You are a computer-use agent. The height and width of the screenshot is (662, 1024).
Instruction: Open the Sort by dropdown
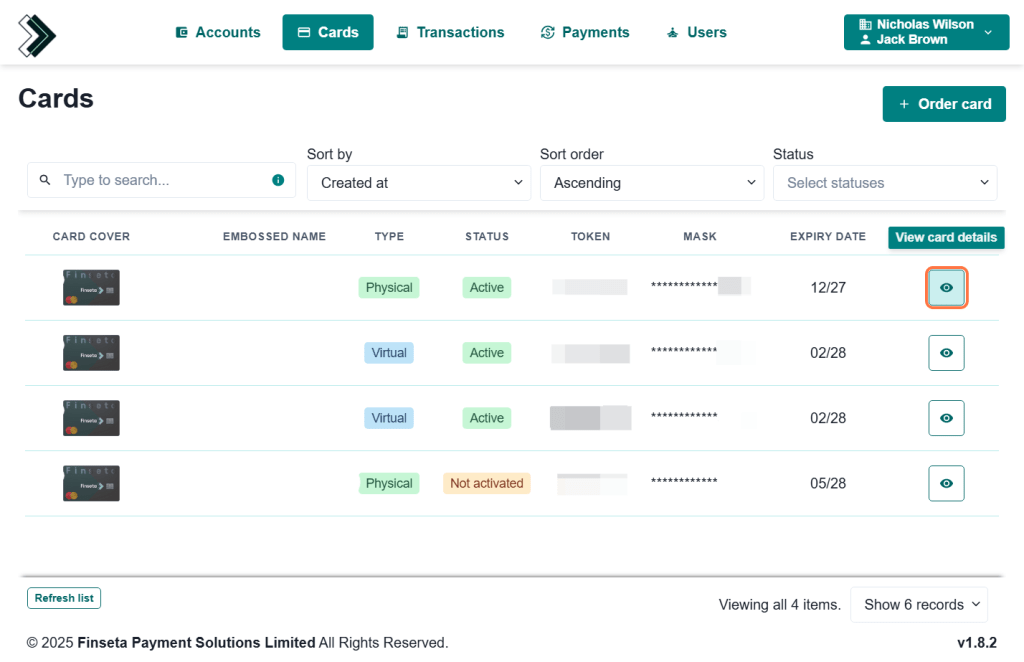(x=419, y=183)
